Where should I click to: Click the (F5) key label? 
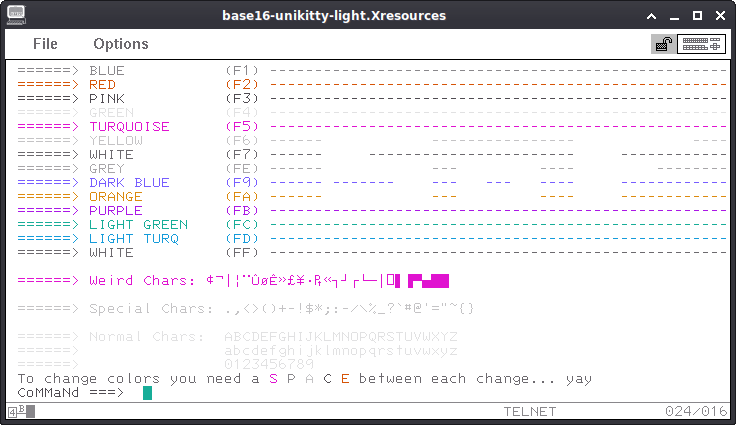pos(242,126)
